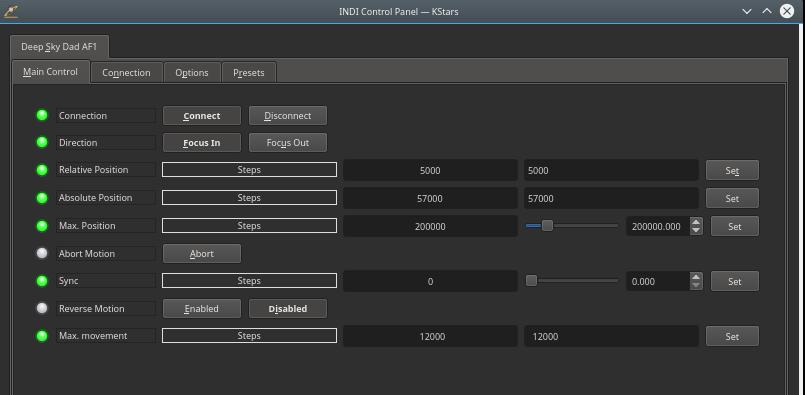The height and width of the screenshot is (395, 805).
Task: Click the Connect button
Action: (202, 116)
